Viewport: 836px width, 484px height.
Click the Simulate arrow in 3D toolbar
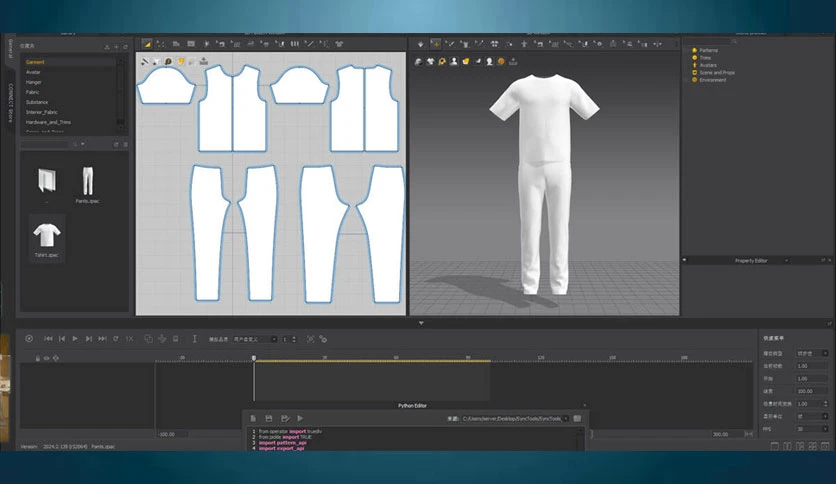tap(421, 44)
